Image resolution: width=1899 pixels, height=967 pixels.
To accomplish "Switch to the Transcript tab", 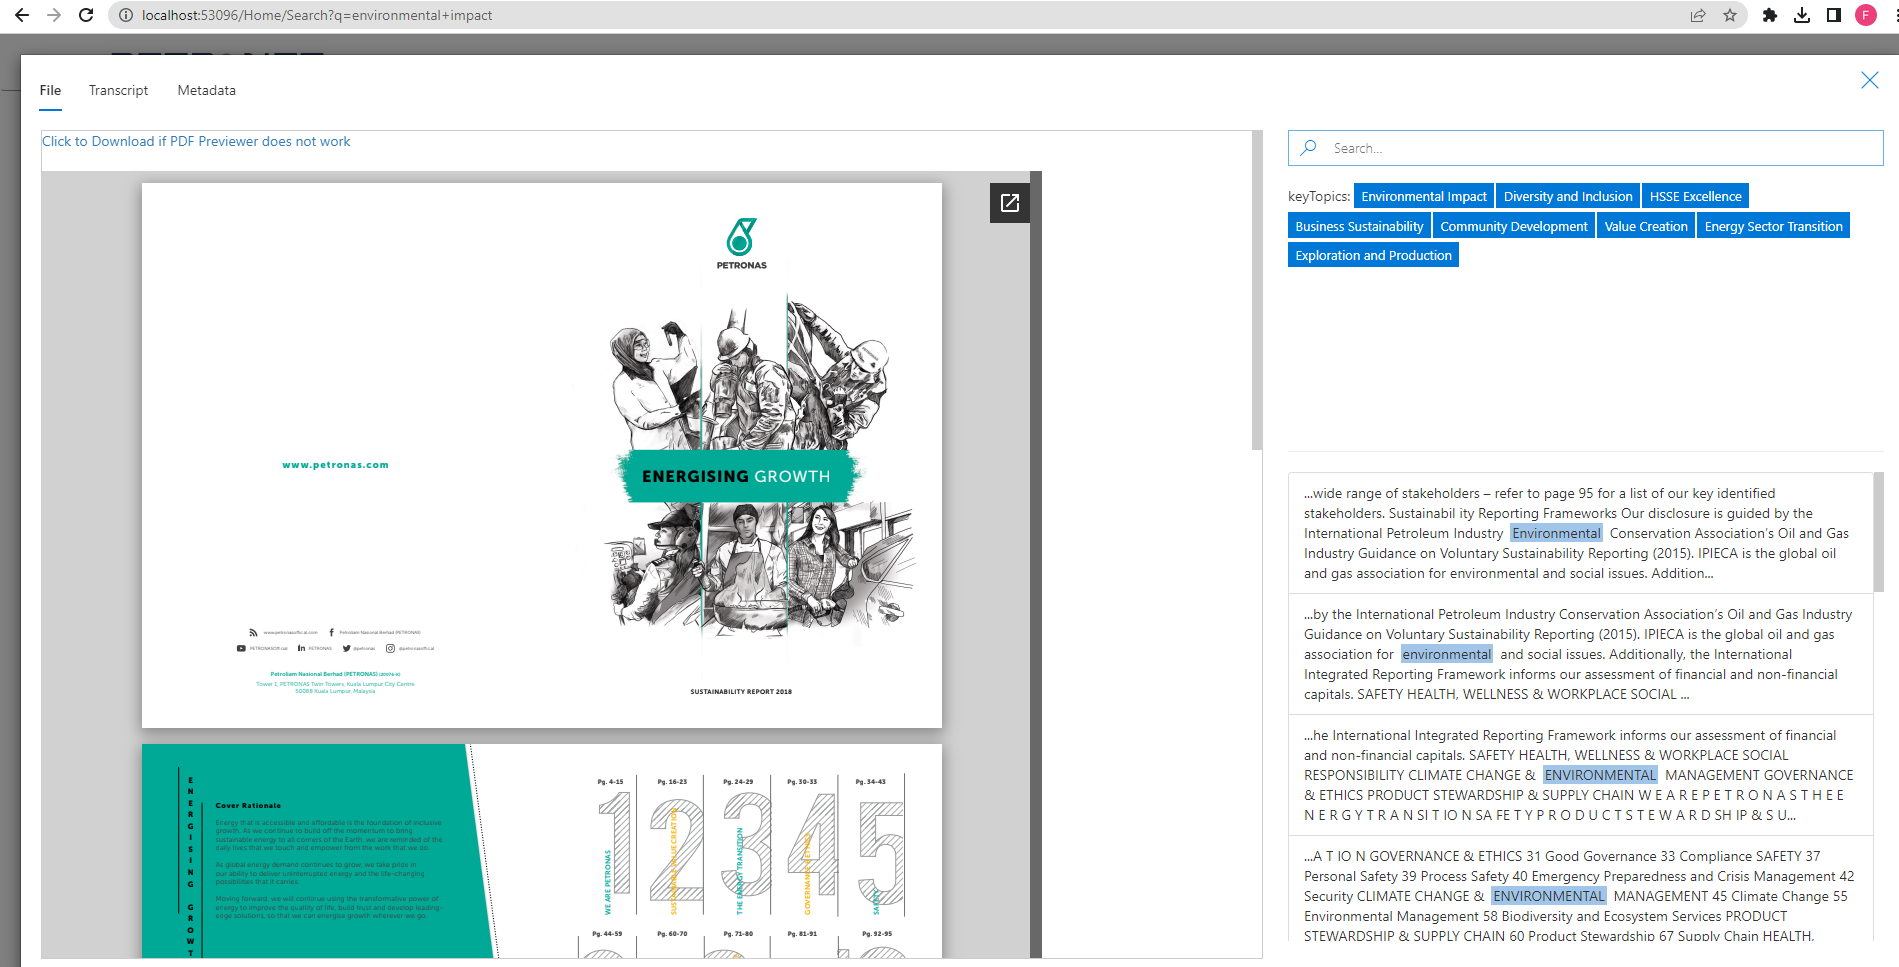I will [118, 90].
